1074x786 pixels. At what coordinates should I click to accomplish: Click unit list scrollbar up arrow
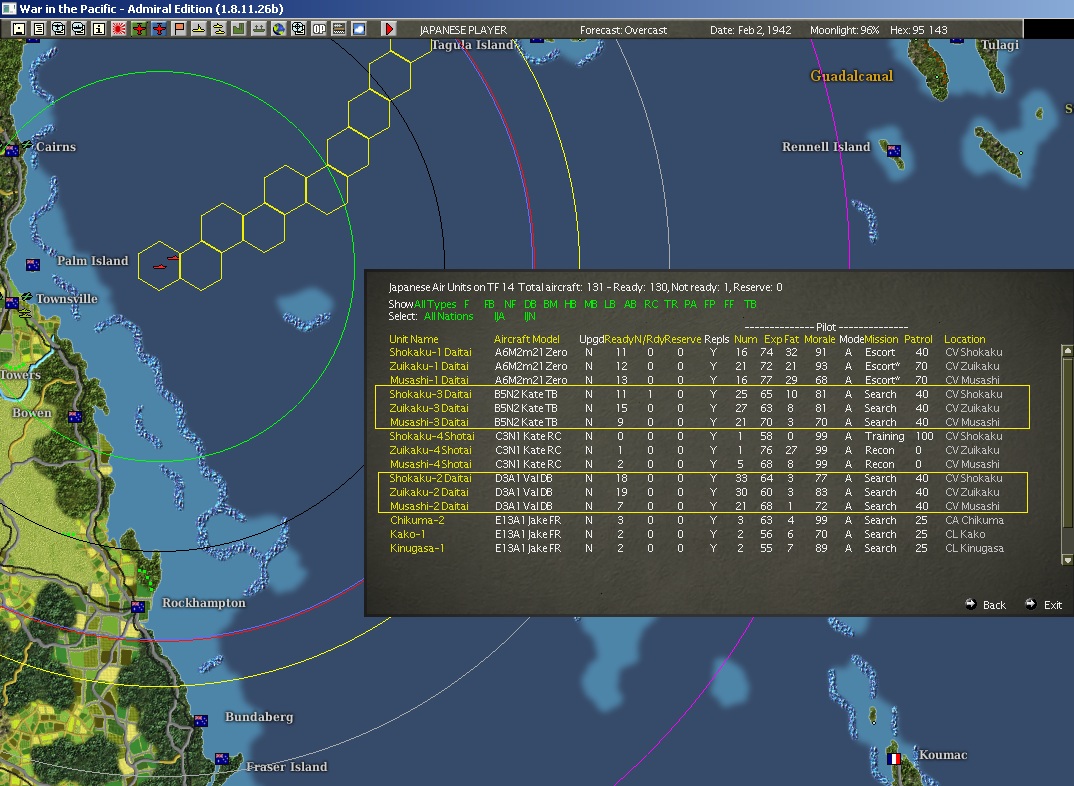(1067, 351)
